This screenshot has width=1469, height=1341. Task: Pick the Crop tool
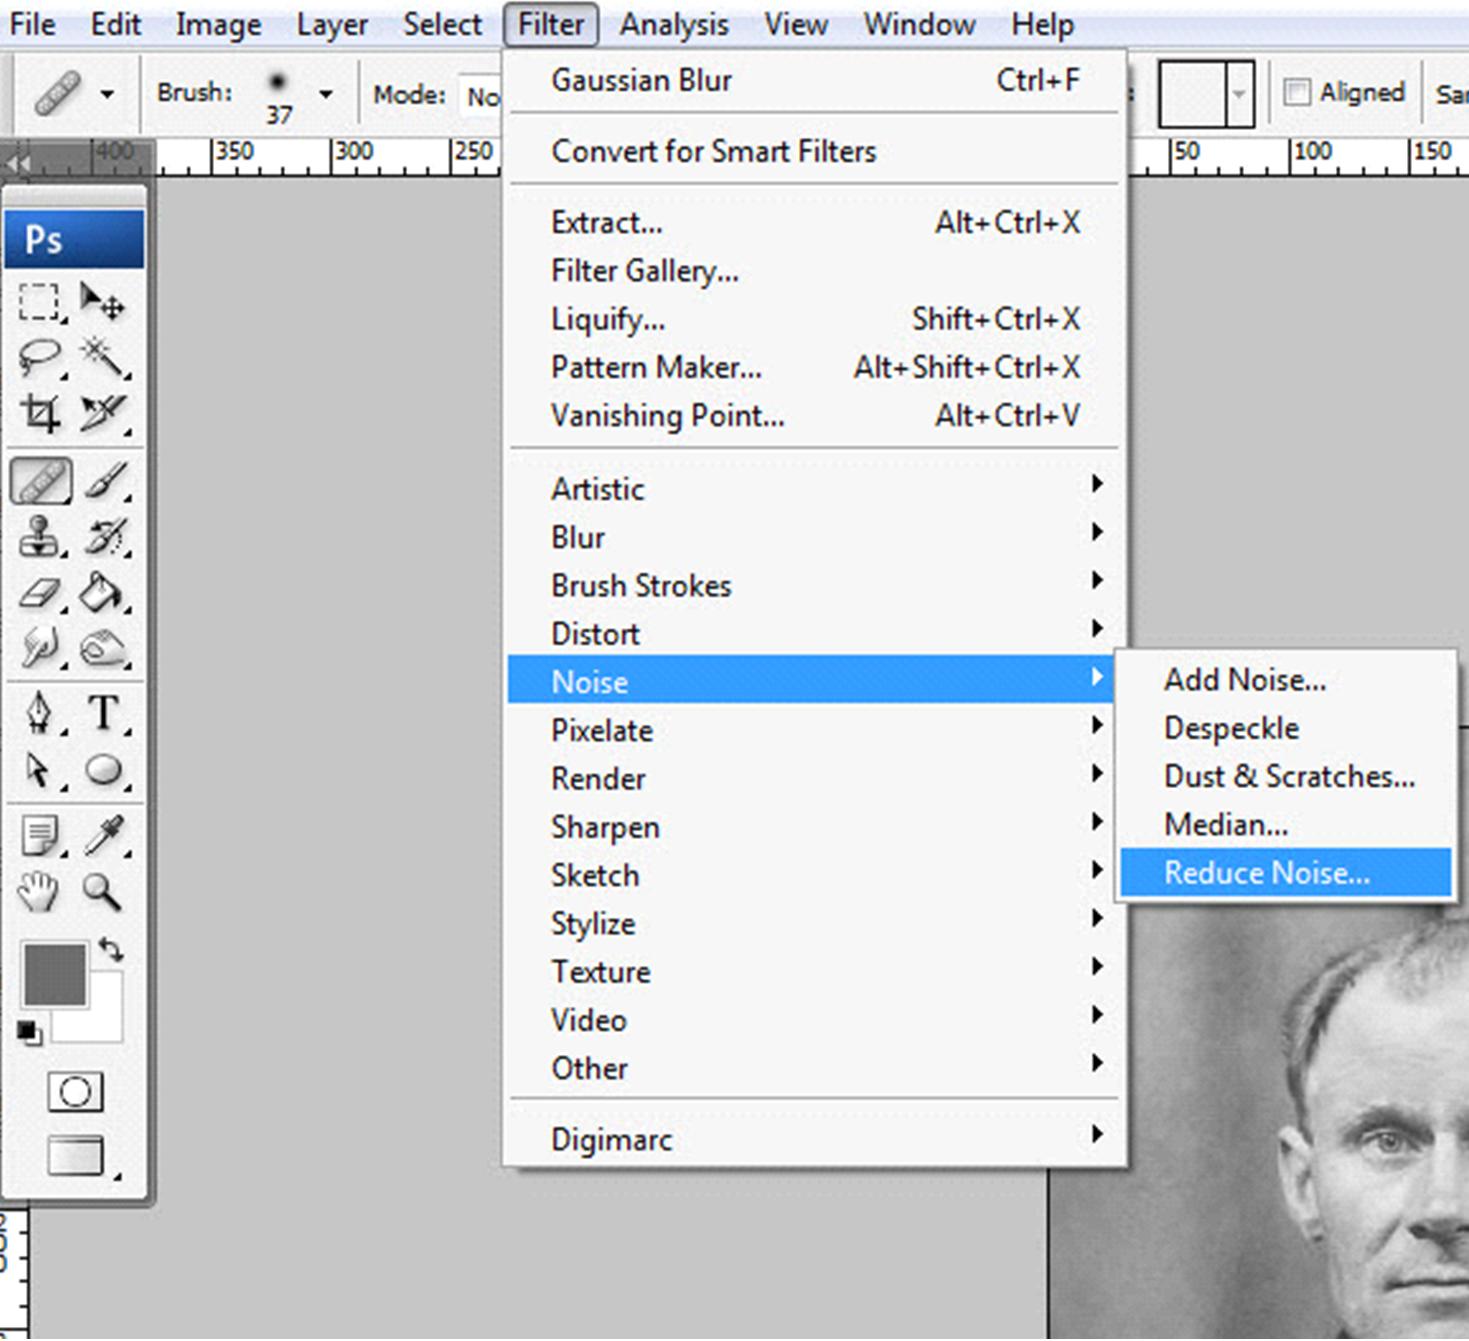click(x=40, y=413)
